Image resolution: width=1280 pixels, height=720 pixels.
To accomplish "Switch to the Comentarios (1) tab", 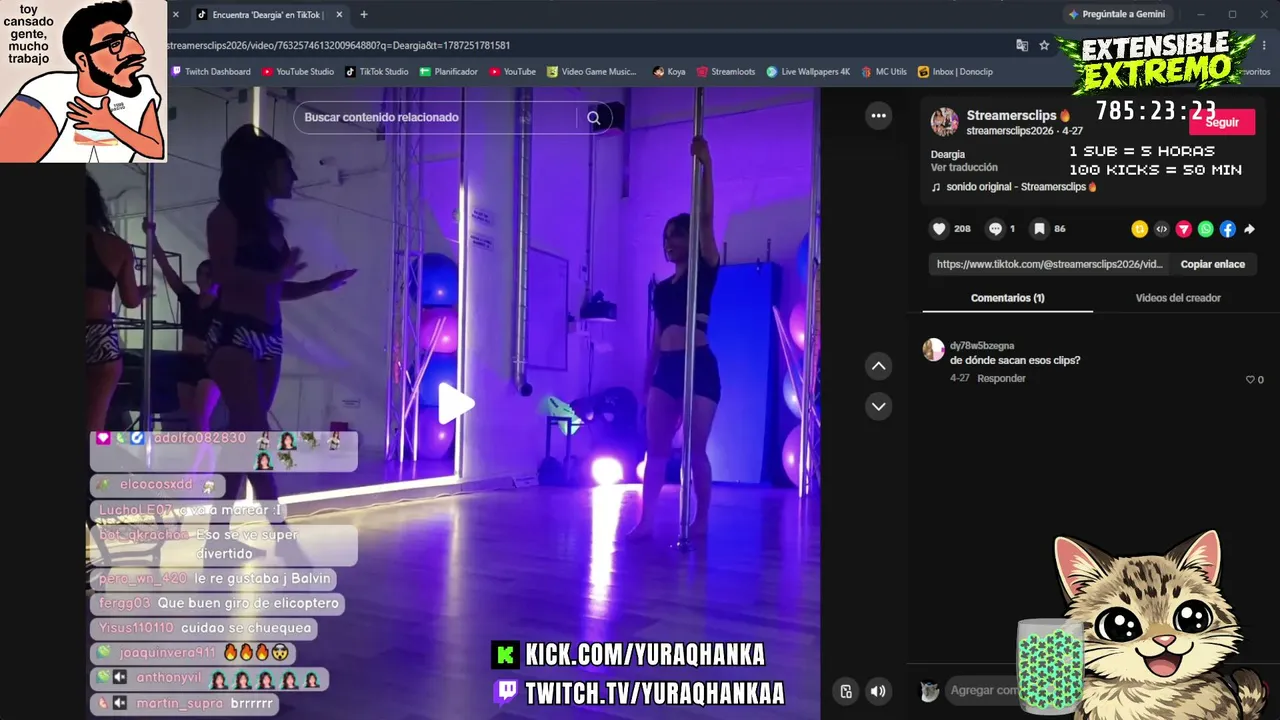I will tap(1007, 298).
